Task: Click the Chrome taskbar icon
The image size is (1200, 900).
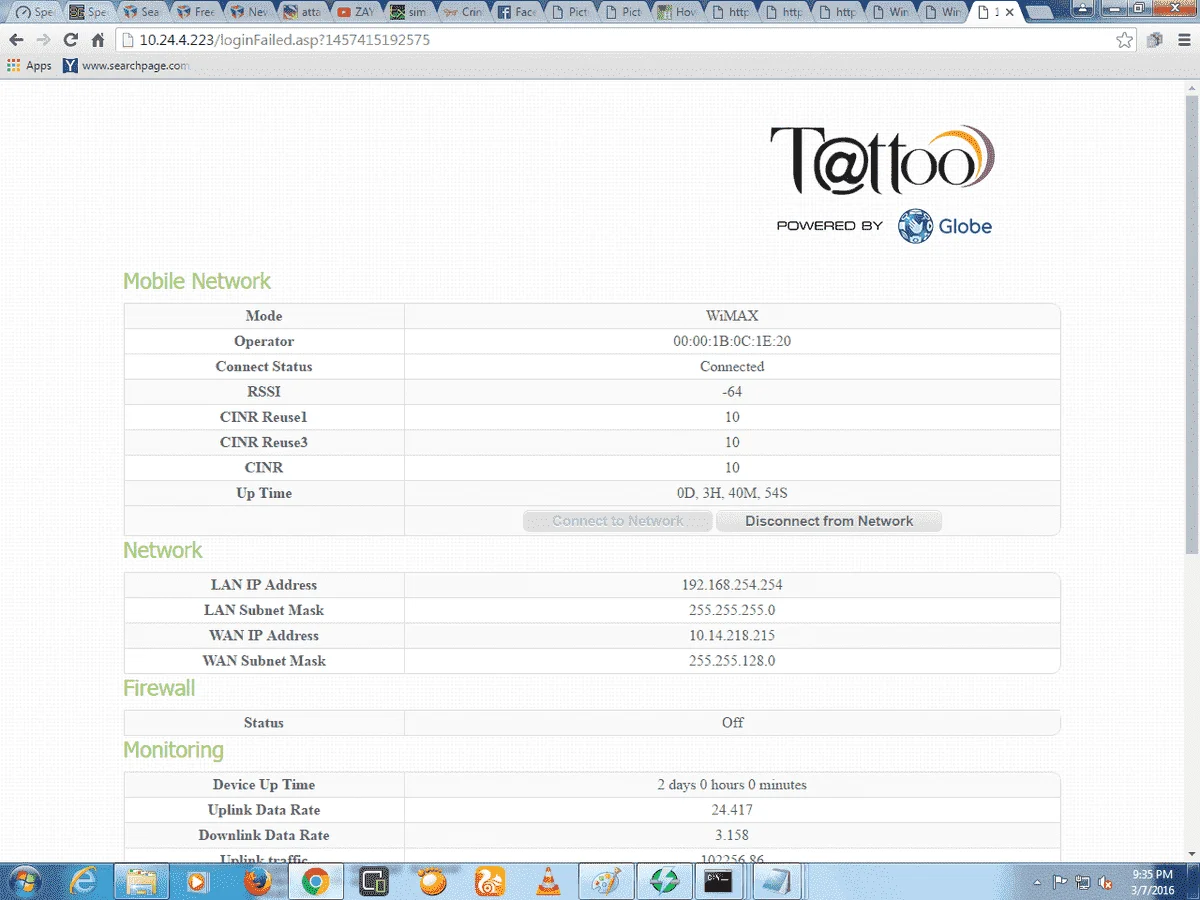Action: pos(316,881)
